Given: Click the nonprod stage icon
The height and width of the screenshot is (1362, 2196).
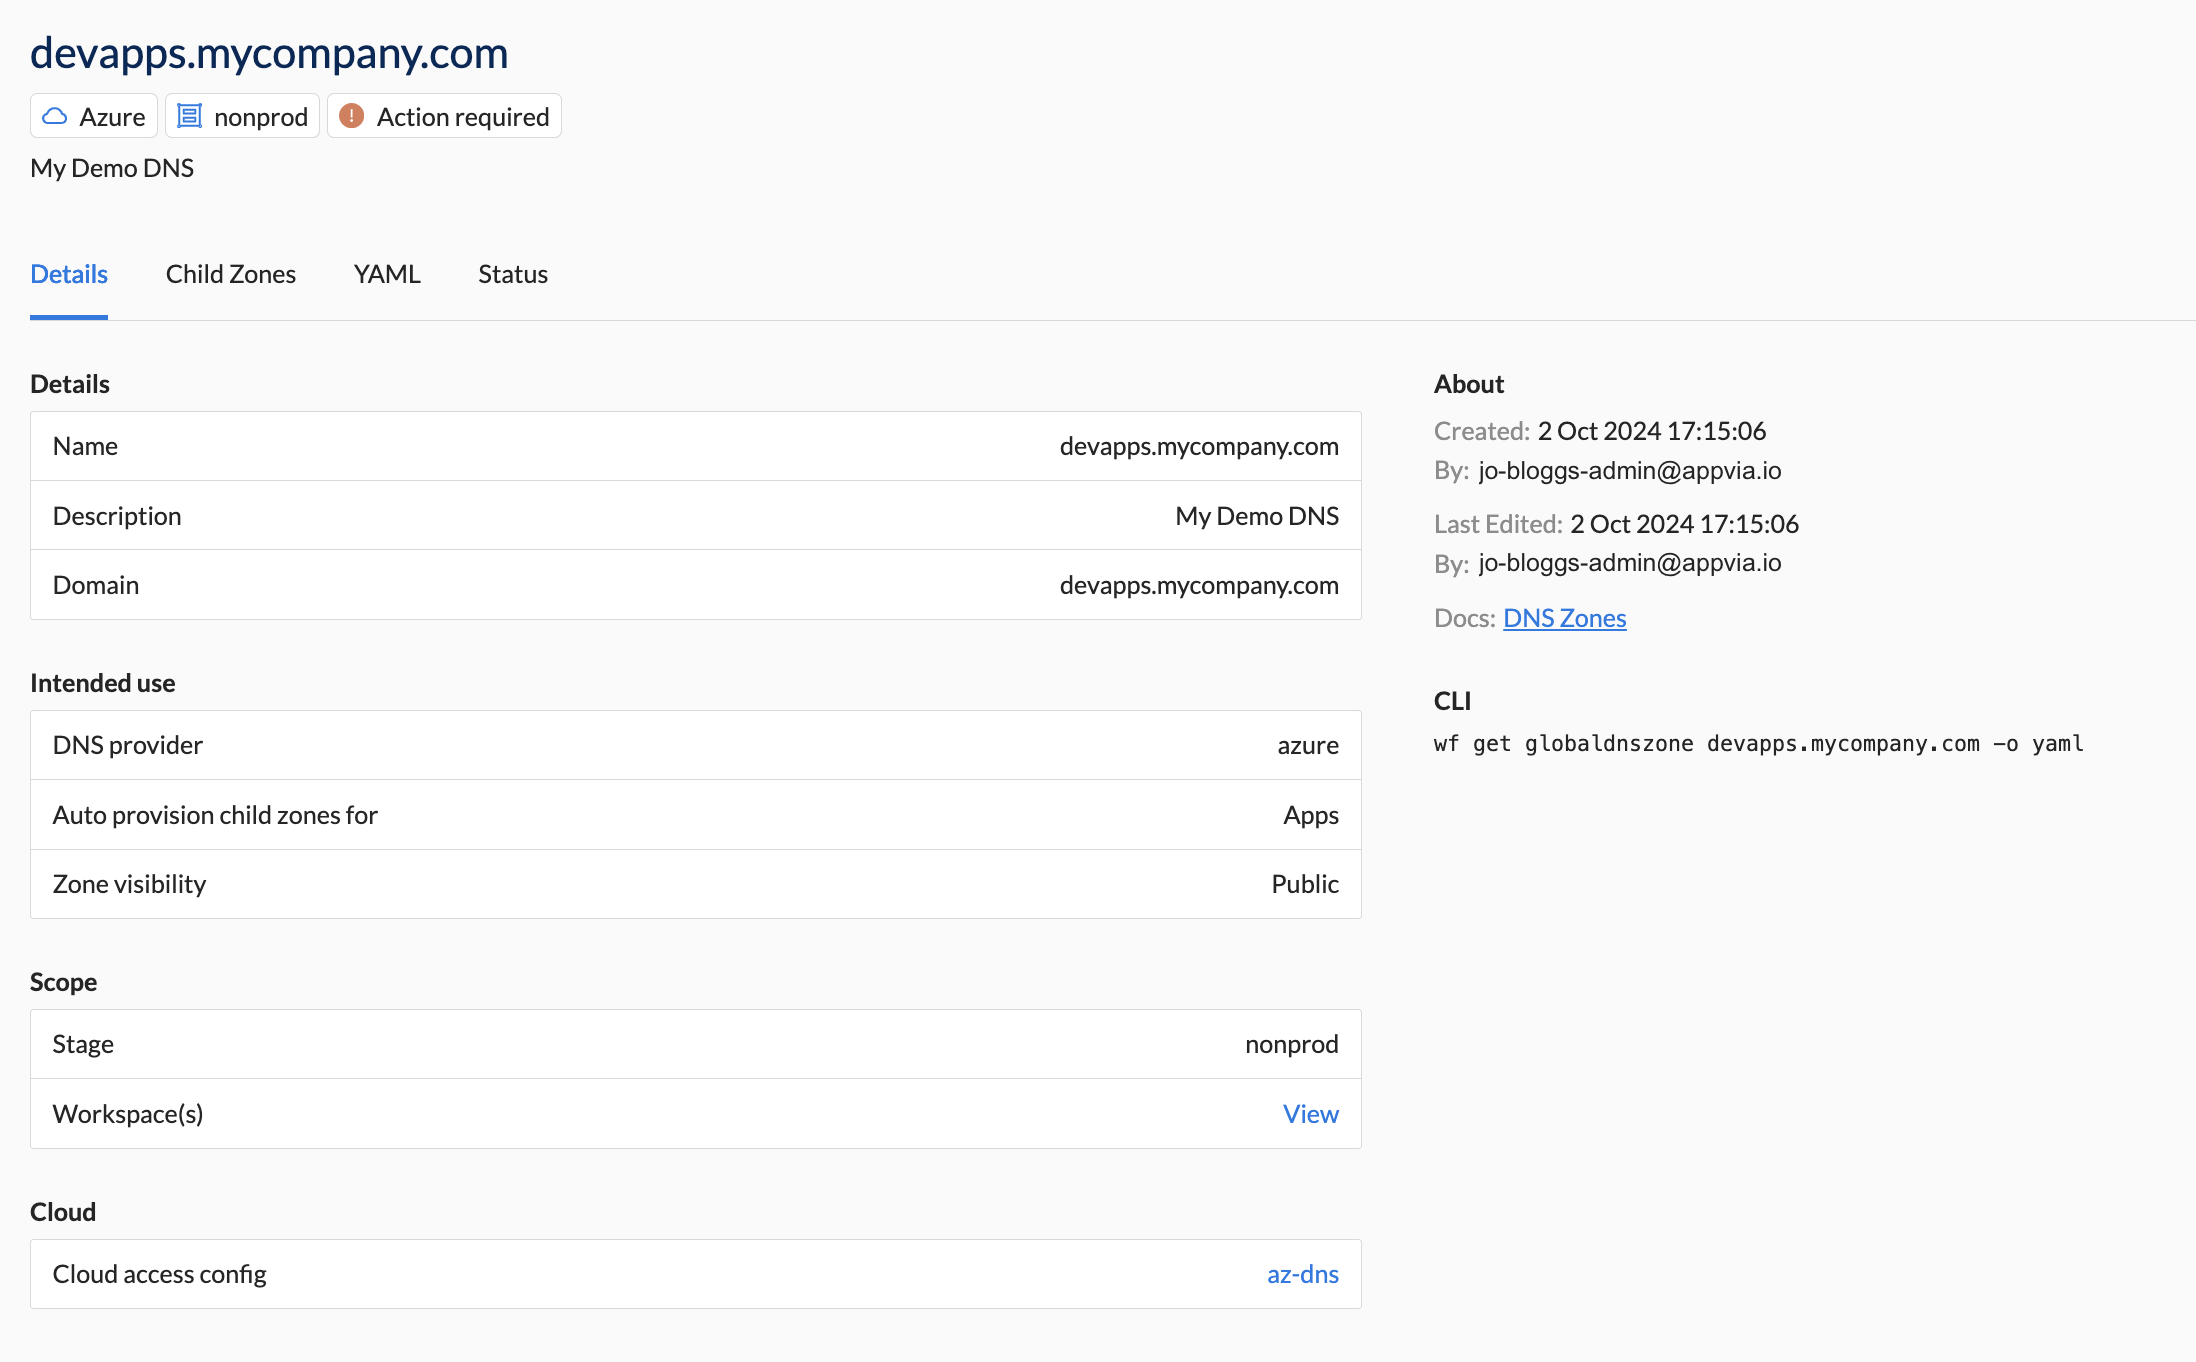Looking at the screenshot, I should 189,116.
